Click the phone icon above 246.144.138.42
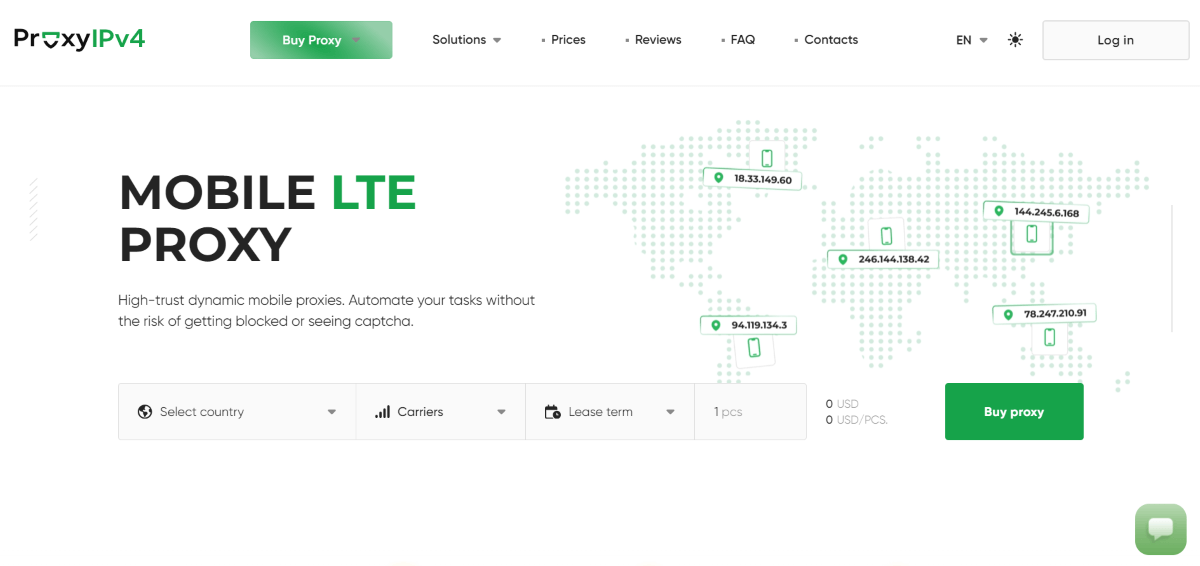The width and height of the screenshot is (1200, 566). 886,236
